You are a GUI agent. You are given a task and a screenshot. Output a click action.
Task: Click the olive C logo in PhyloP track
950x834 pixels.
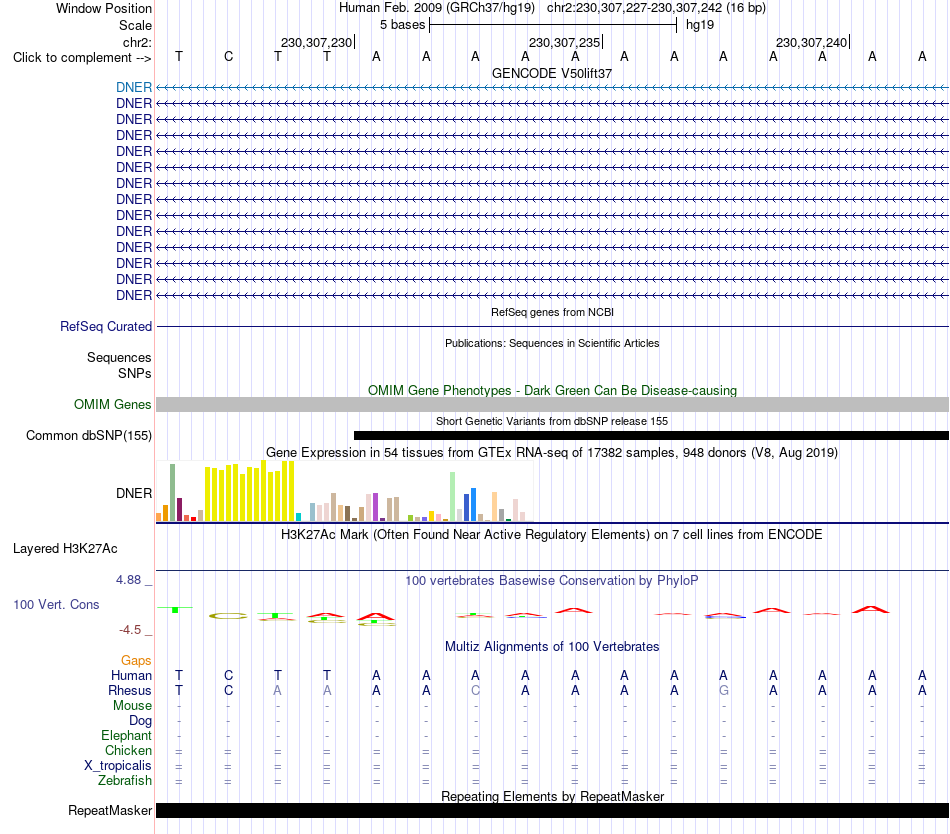228,616
